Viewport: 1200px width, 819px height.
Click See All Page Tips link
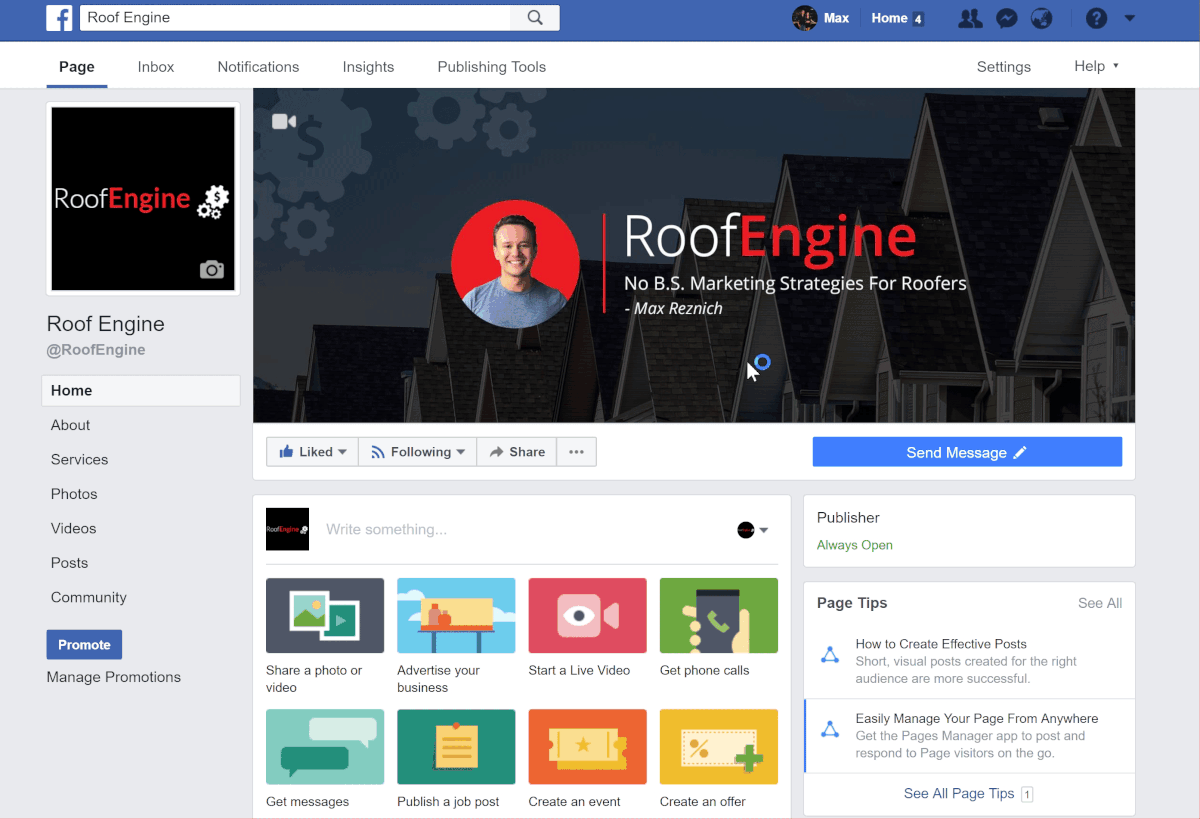pos(959,793)
